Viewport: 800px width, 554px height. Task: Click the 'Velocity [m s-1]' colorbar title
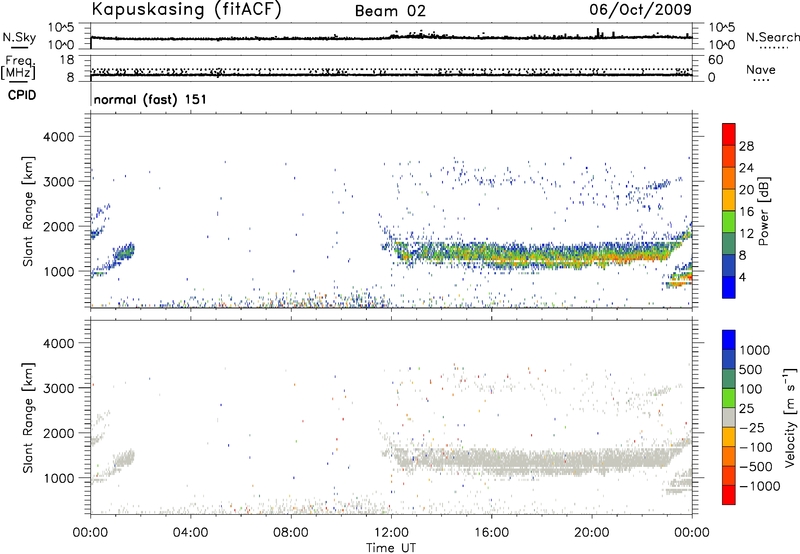point(790,417)
